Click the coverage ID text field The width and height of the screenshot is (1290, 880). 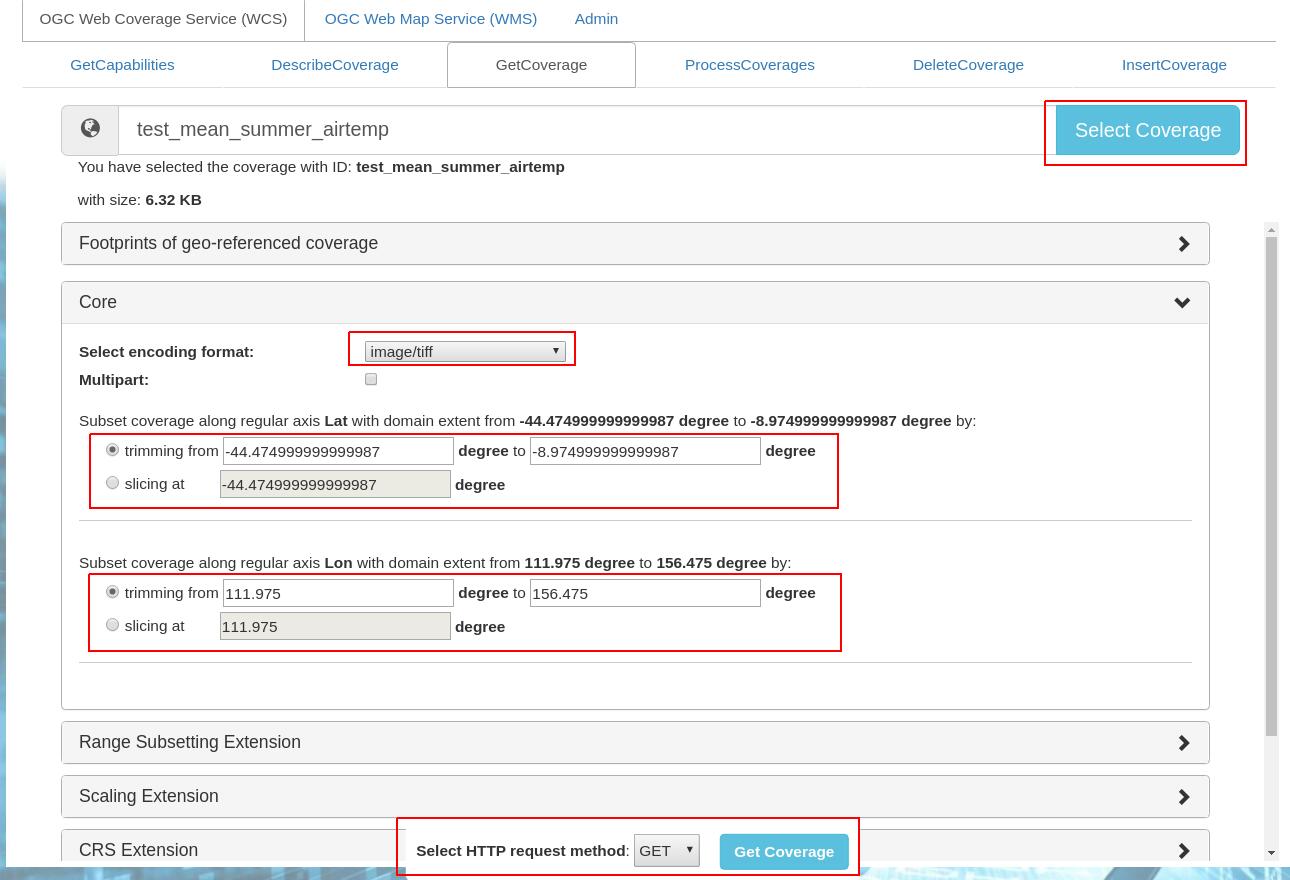click(580, 130)
